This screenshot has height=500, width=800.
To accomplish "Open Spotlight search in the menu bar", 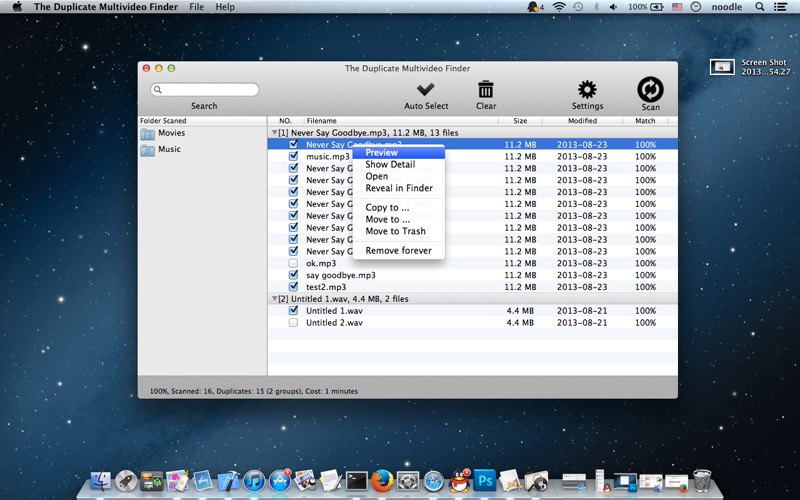I will pyautogui.click(x=760, y=7).
